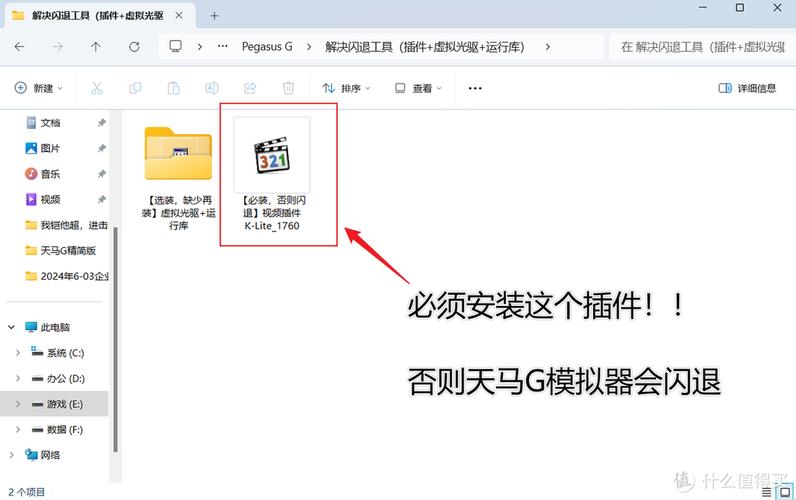Image resolution: width=796 pixels, height=500 pixels.
Task: Click the Share icon in toolbar
Action: [x=250, y=88]
